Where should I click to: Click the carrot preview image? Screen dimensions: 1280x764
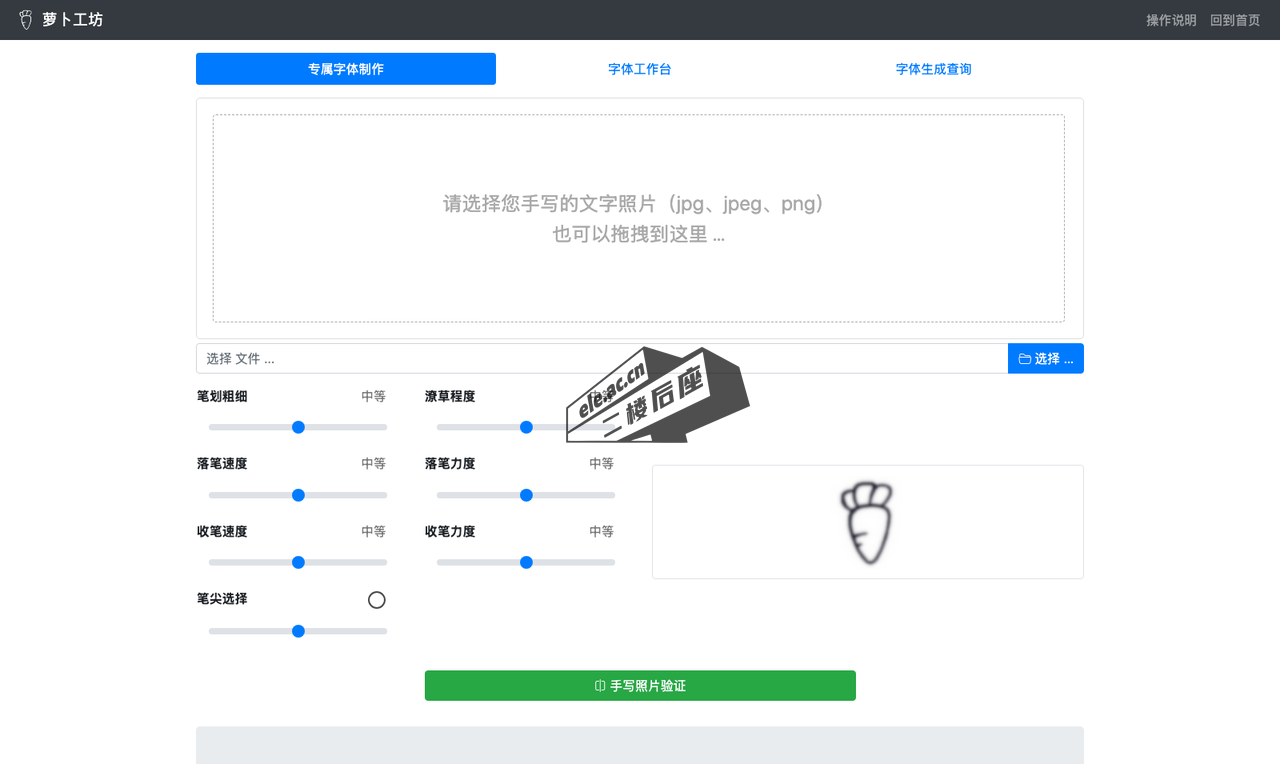pos(866,522)
